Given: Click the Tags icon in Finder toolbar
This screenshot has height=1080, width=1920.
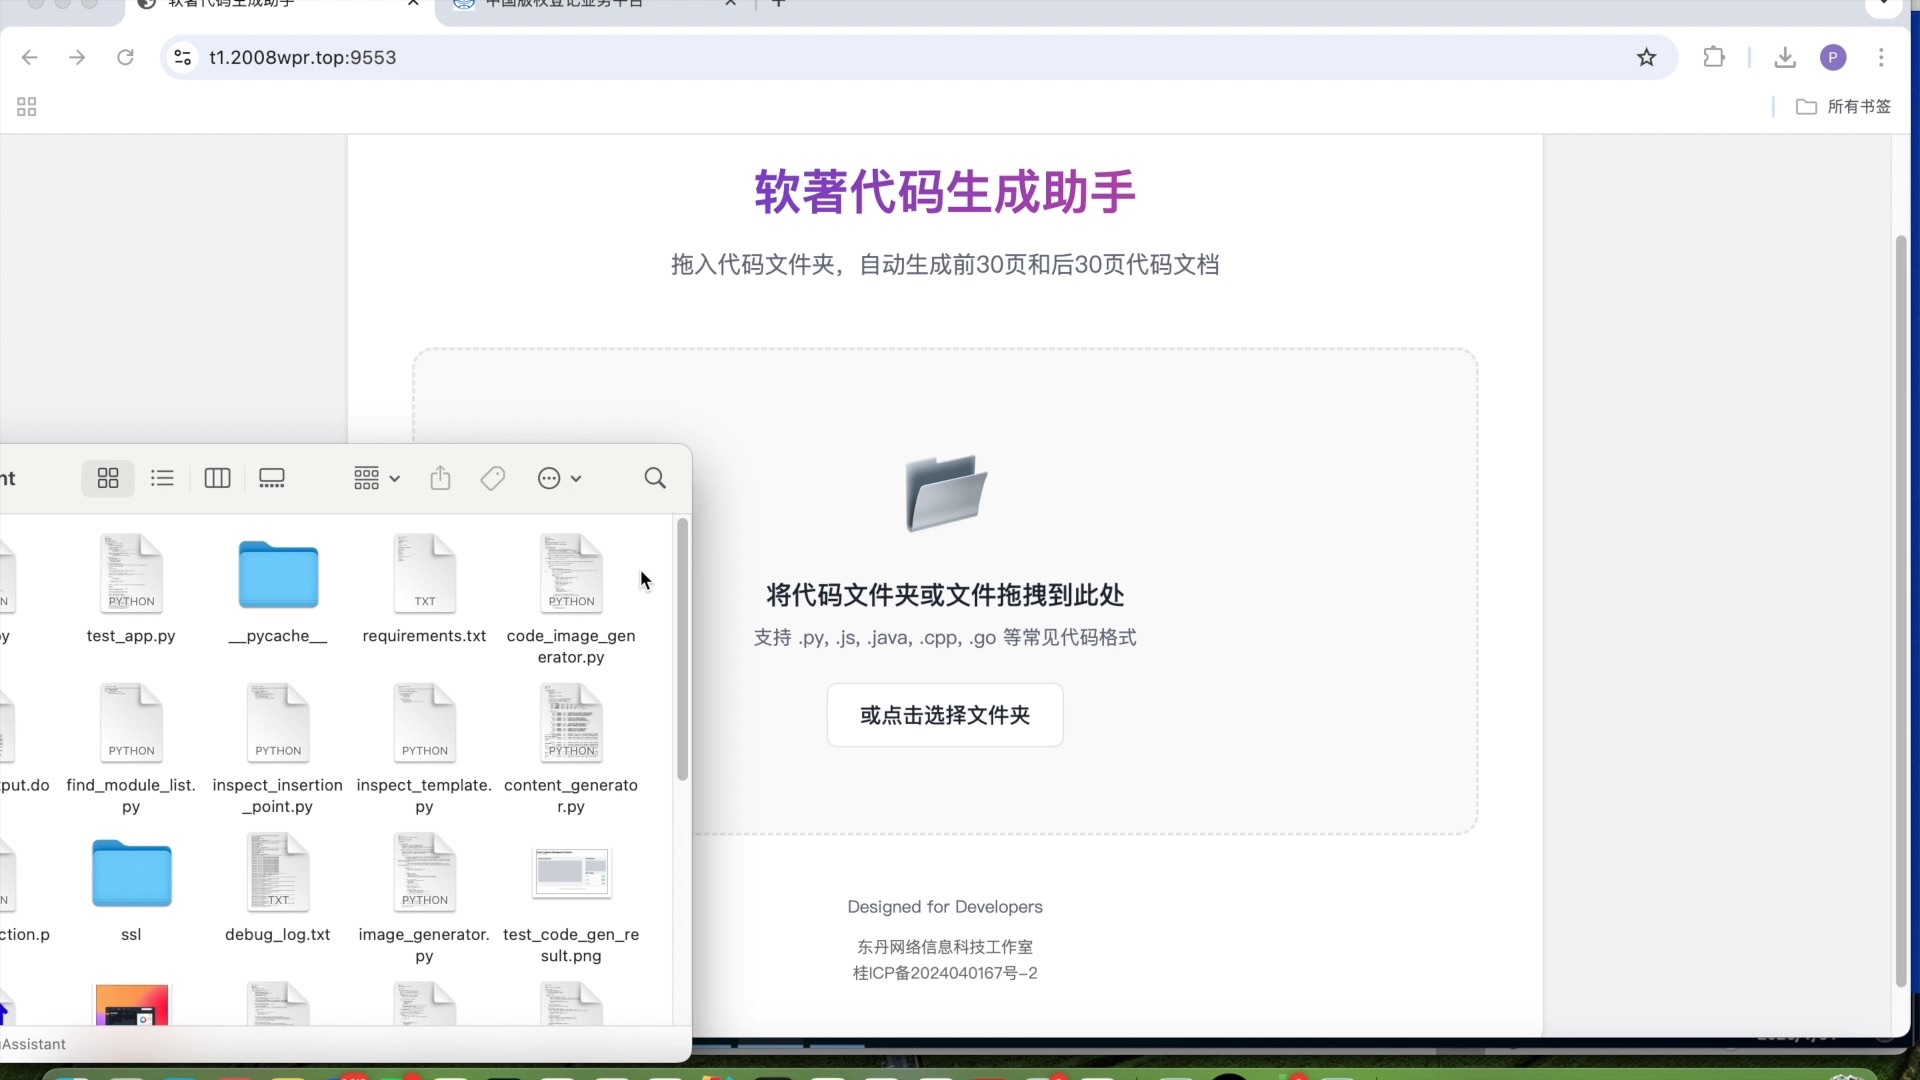Looking at the screenshot, I should tap(492, 478).
